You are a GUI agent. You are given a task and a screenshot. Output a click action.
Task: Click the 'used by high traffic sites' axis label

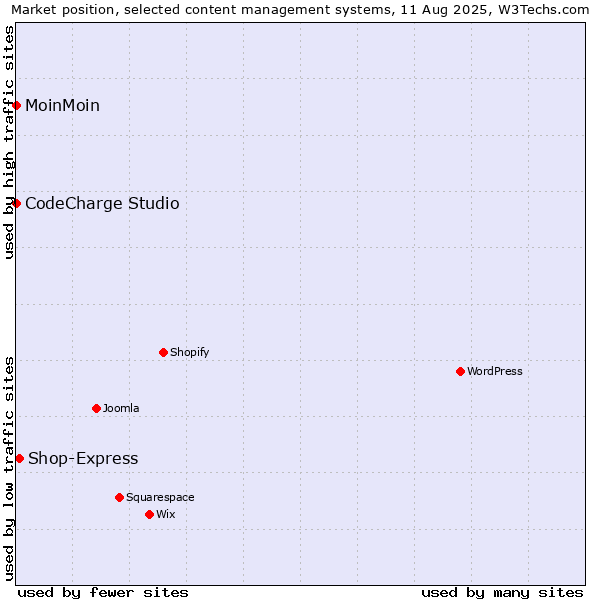point(8,142)
